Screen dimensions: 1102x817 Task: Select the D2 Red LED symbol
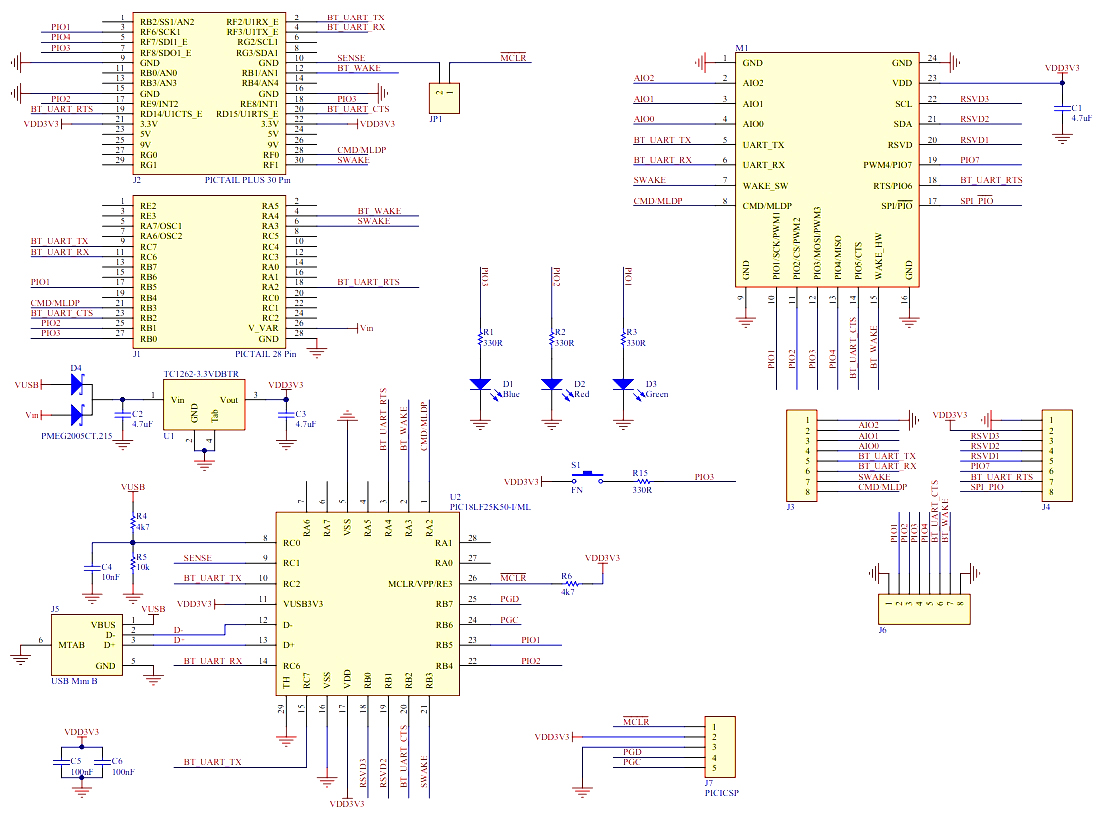552,385
